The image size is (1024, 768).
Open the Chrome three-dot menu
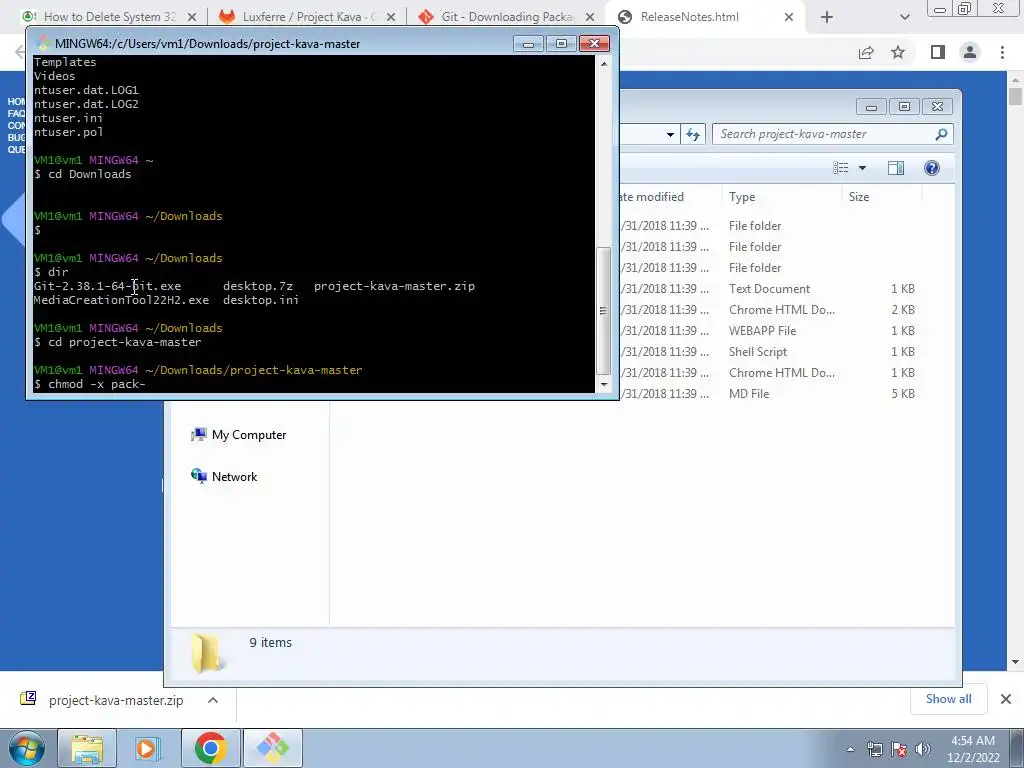(x=1002, y=52)
